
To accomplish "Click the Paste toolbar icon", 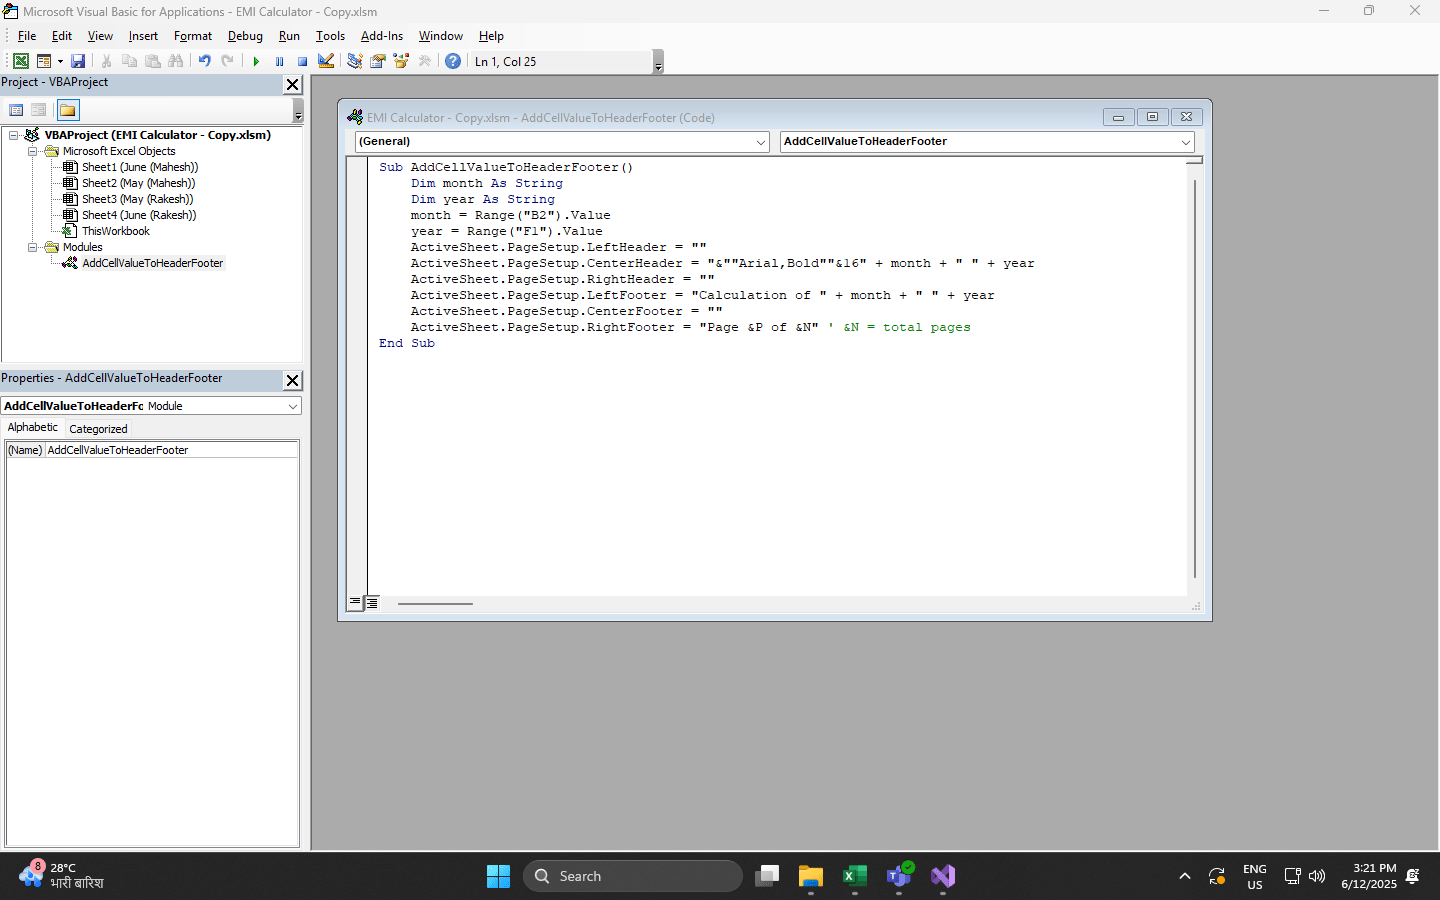I will 153,61.
